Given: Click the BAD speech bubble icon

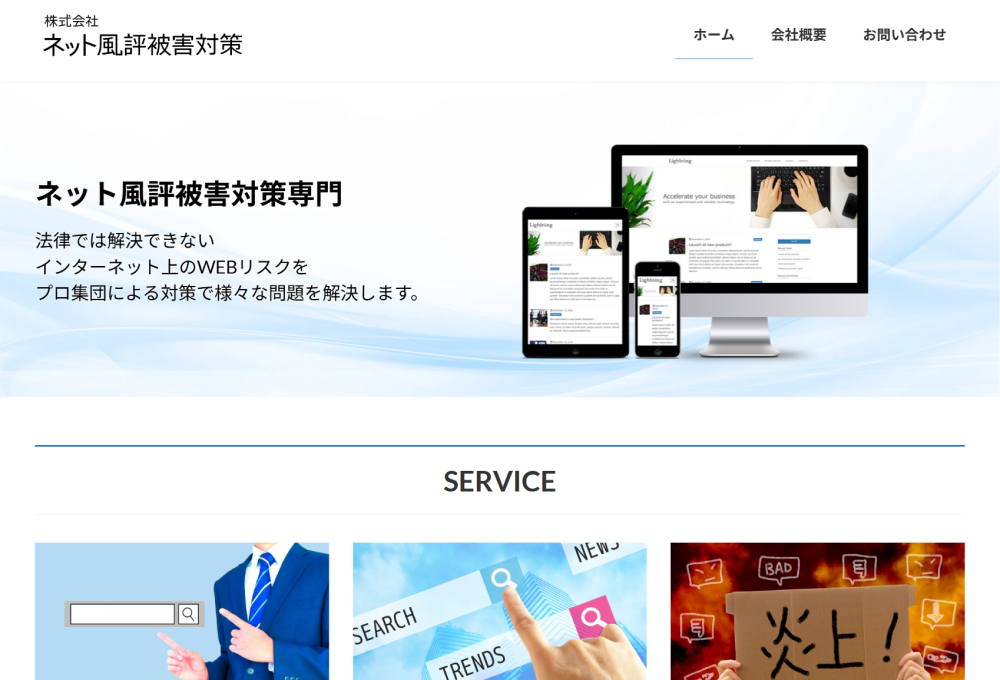Looking at the screenshot, I should [x=778, y=569].
